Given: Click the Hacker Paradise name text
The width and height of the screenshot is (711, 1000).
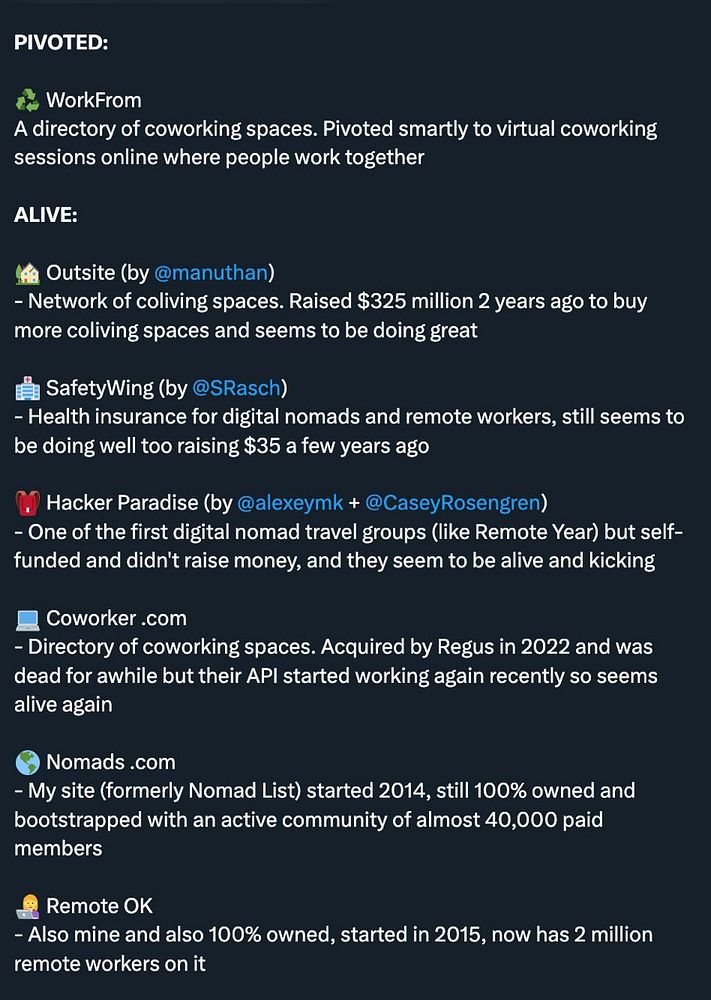Looking at the screenshot, I should [119, 502].
